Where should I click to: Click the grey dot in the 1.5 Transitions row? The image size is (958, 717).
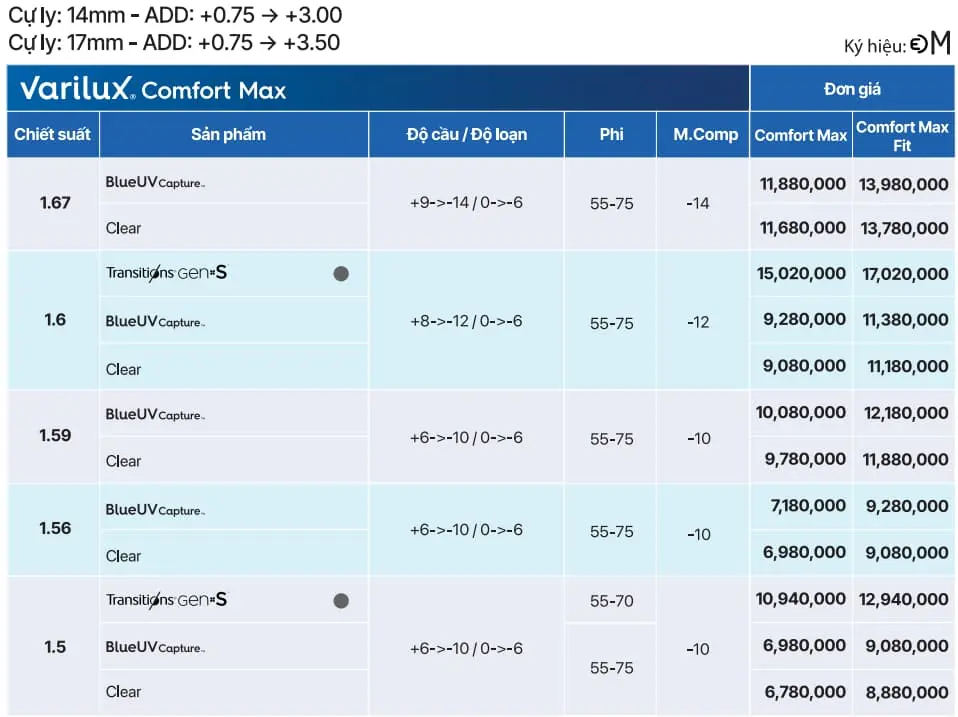[341, 601]
